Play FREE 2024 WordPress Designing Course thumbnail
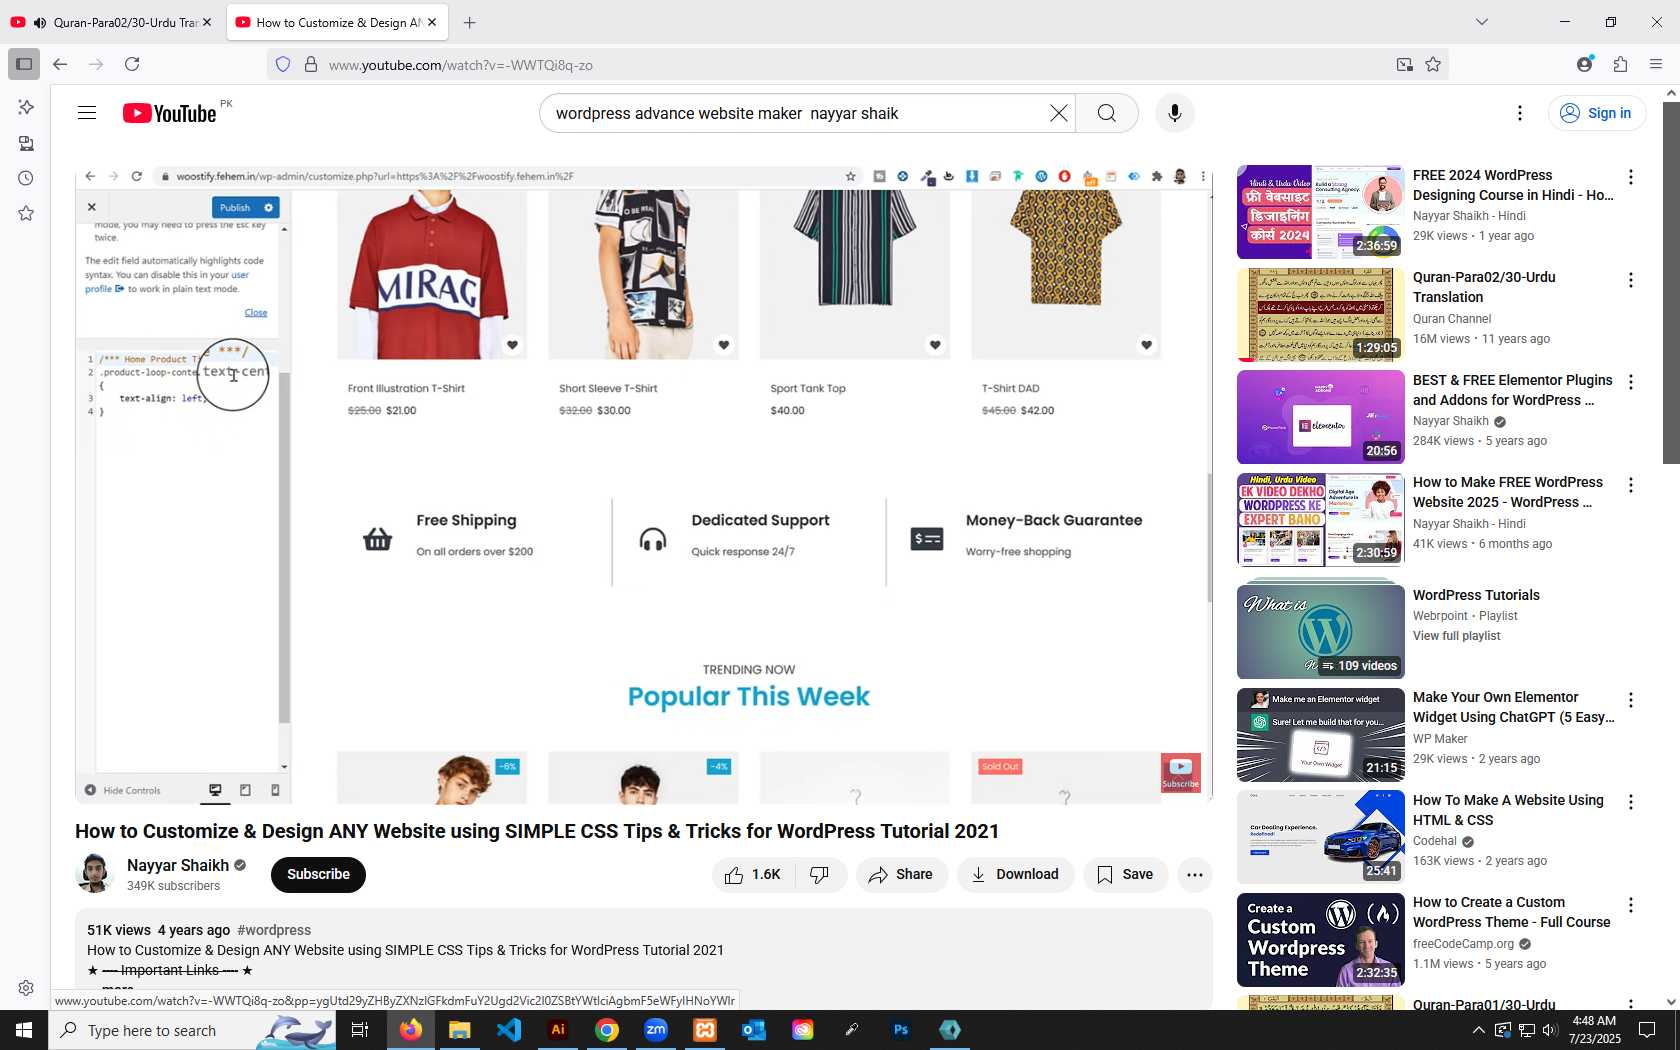The width and height of the screenshot is (1680, 1050). tap(1320, 212)
